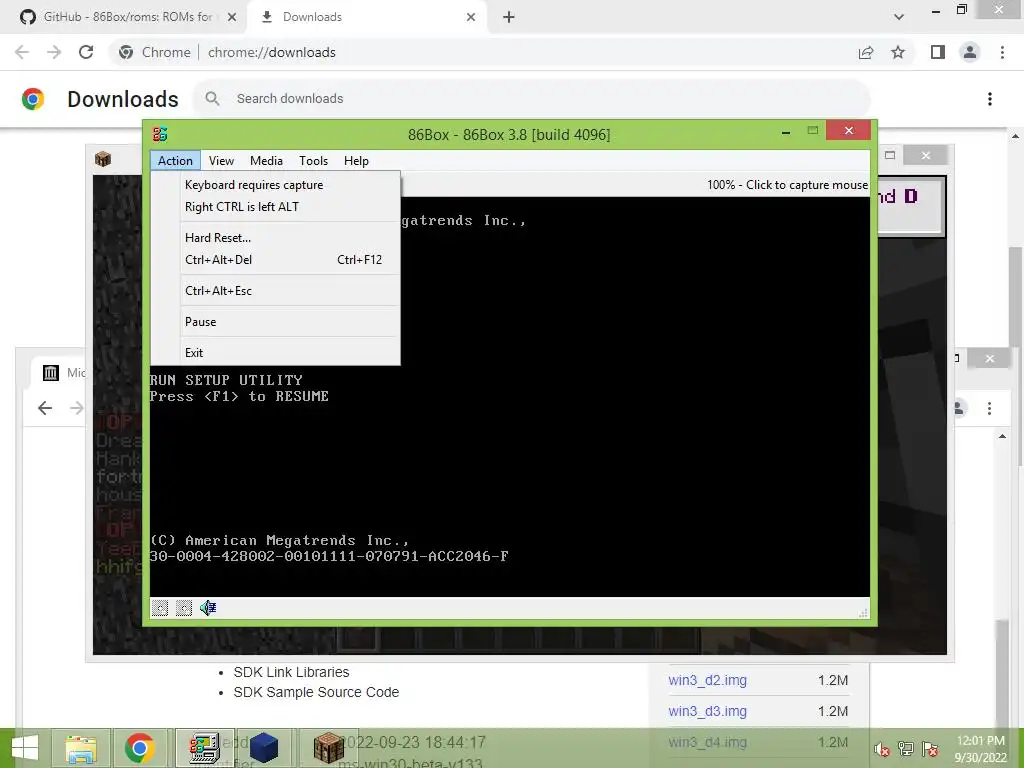This screenshot has height=768, width=1024.
Task: Open the View menu
Action: pyautogui.click(x=221, y=161)
